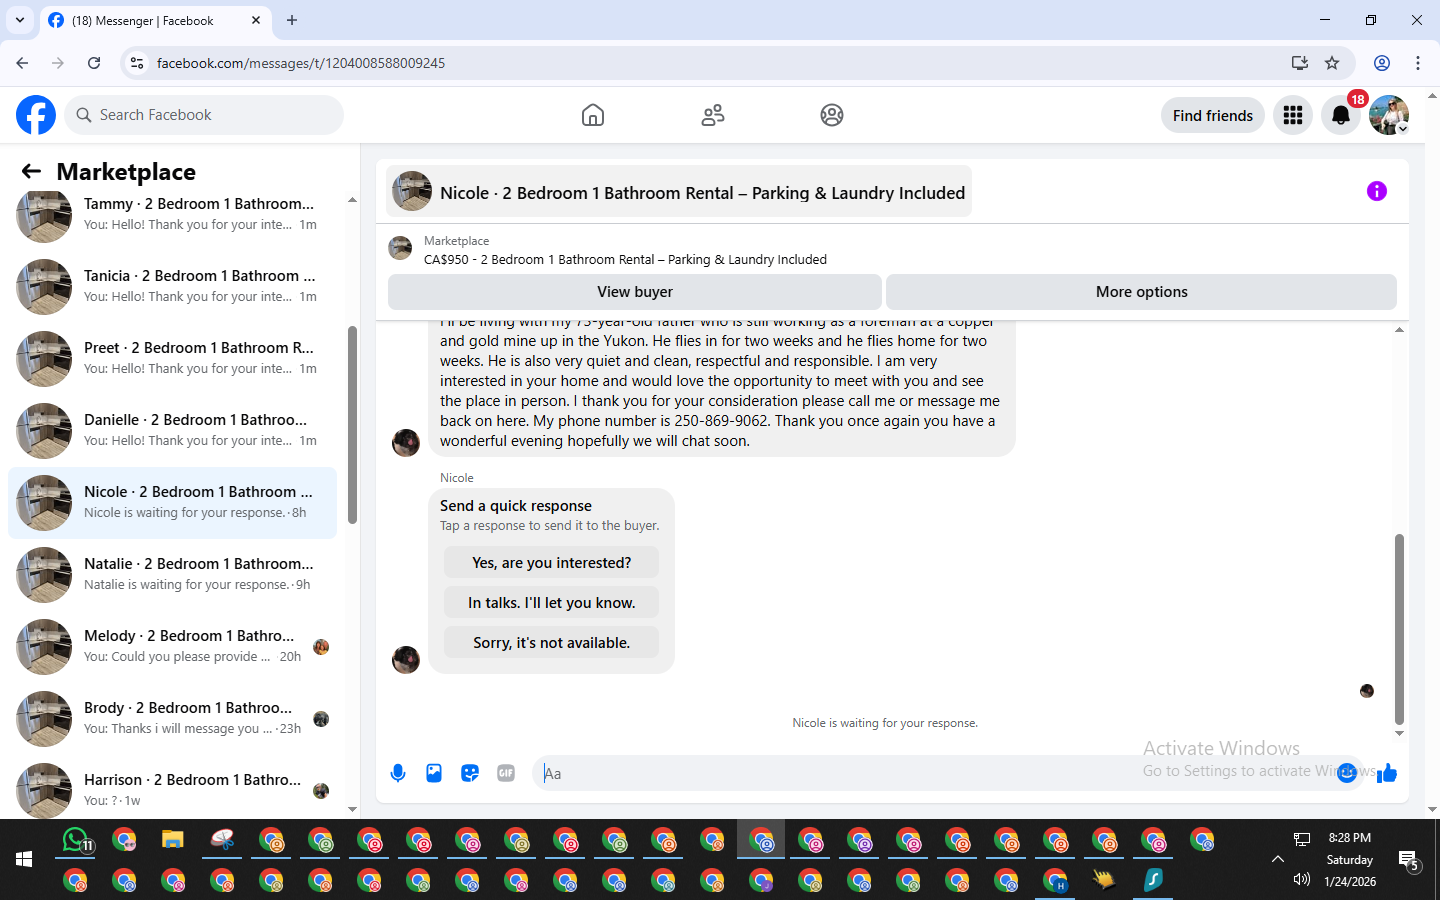Open Chrome three-dot menu

[1418, 63]
